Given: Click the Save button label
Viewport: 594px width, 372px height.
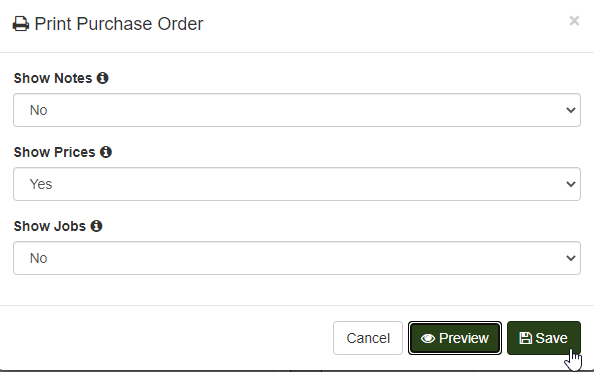Looking at the screenshot, I should click(x=552, y=338).
